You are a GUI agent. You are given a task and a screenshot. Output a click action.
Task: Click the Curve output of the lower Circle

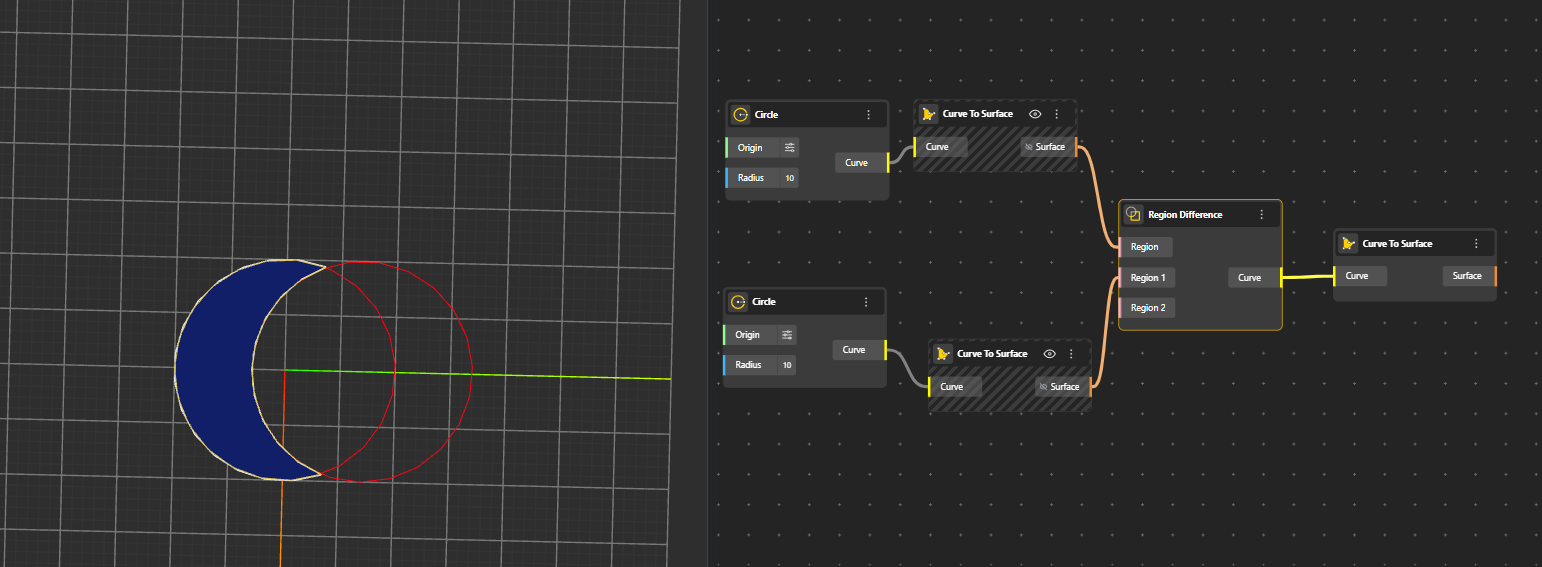858,349
